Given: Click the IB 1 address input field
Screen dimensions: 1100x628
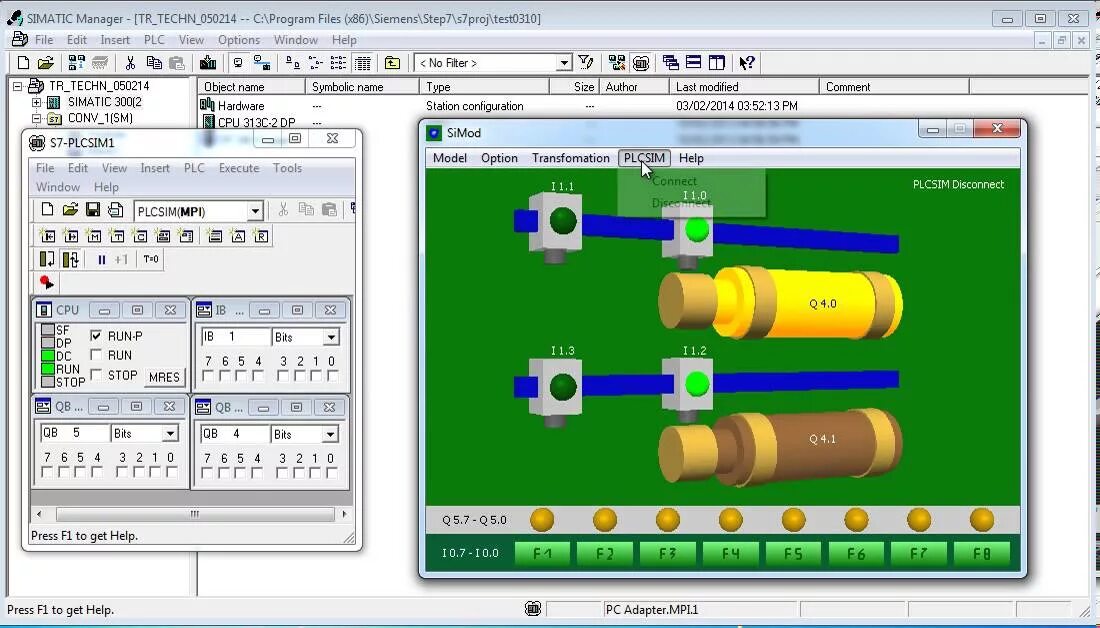Looking at the screenshot, I should click(235, 338).
